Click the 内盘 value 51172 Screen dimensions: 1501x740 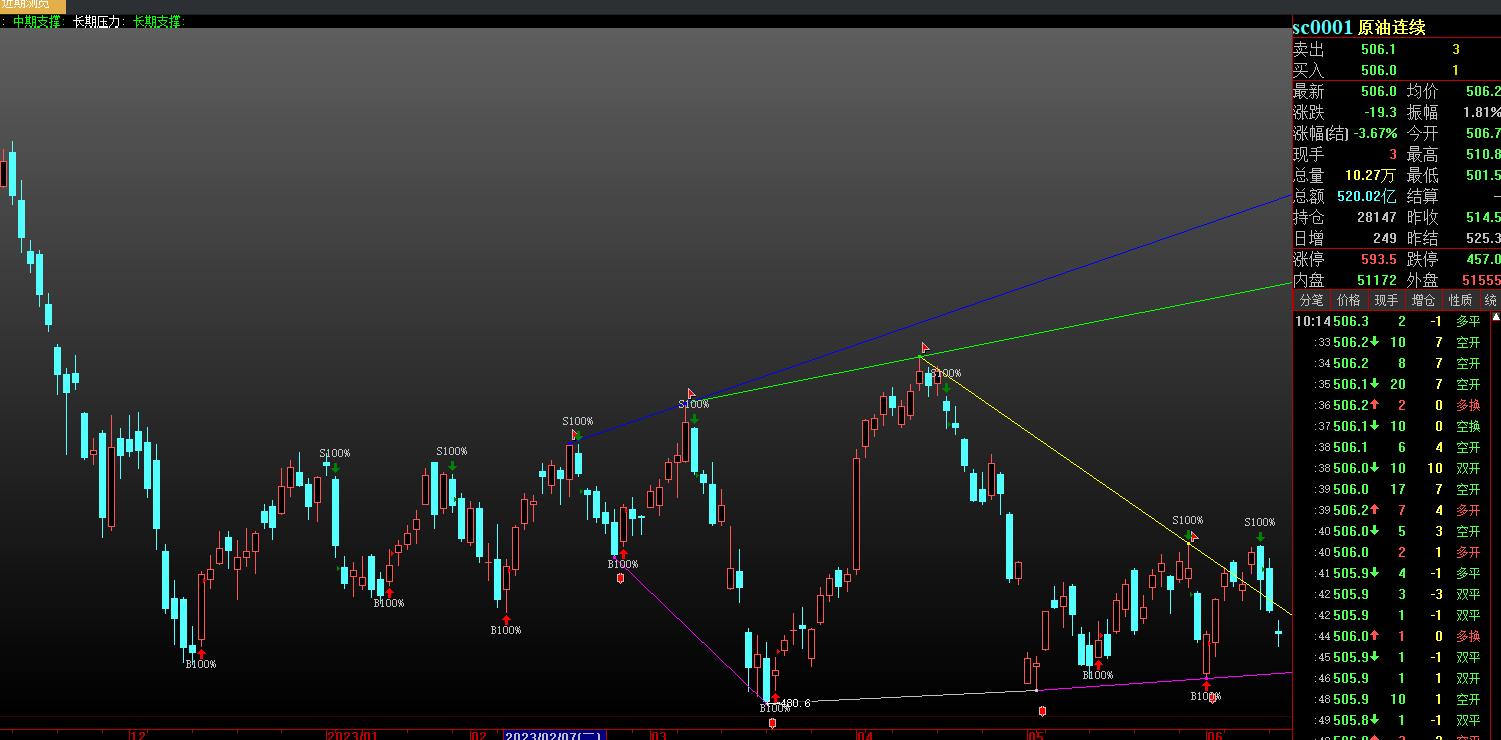click(1376, 281)
